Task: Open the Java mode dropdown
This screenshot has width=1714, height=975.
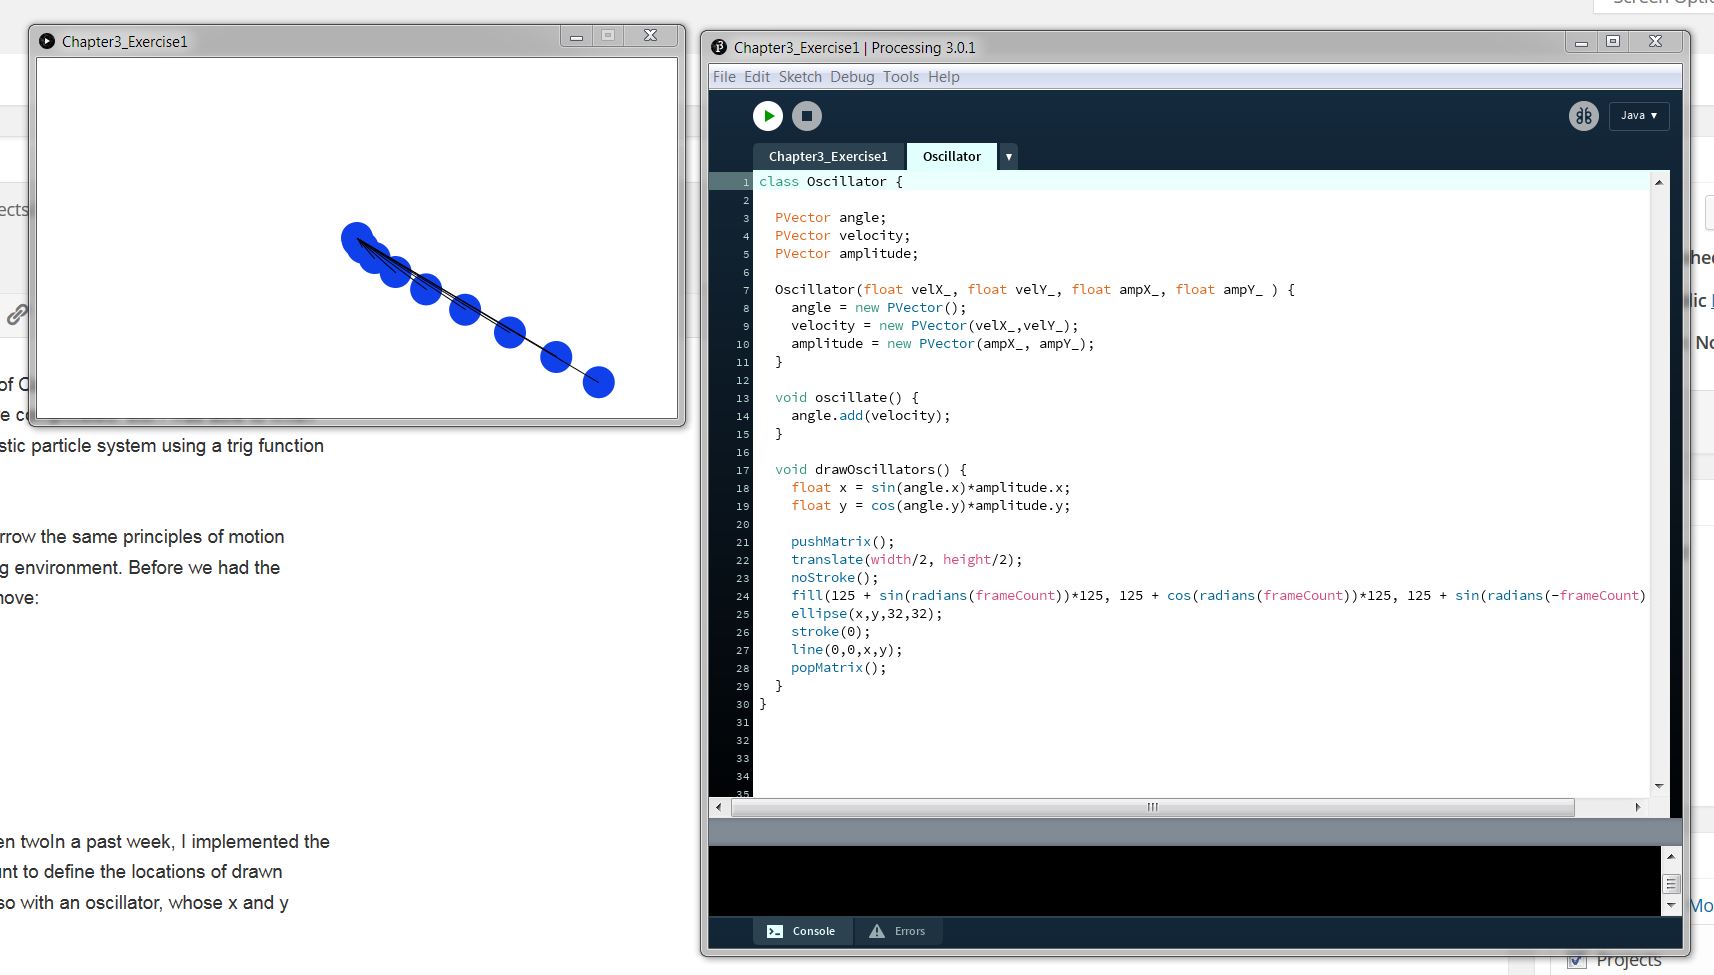Action: (1638, 116)
